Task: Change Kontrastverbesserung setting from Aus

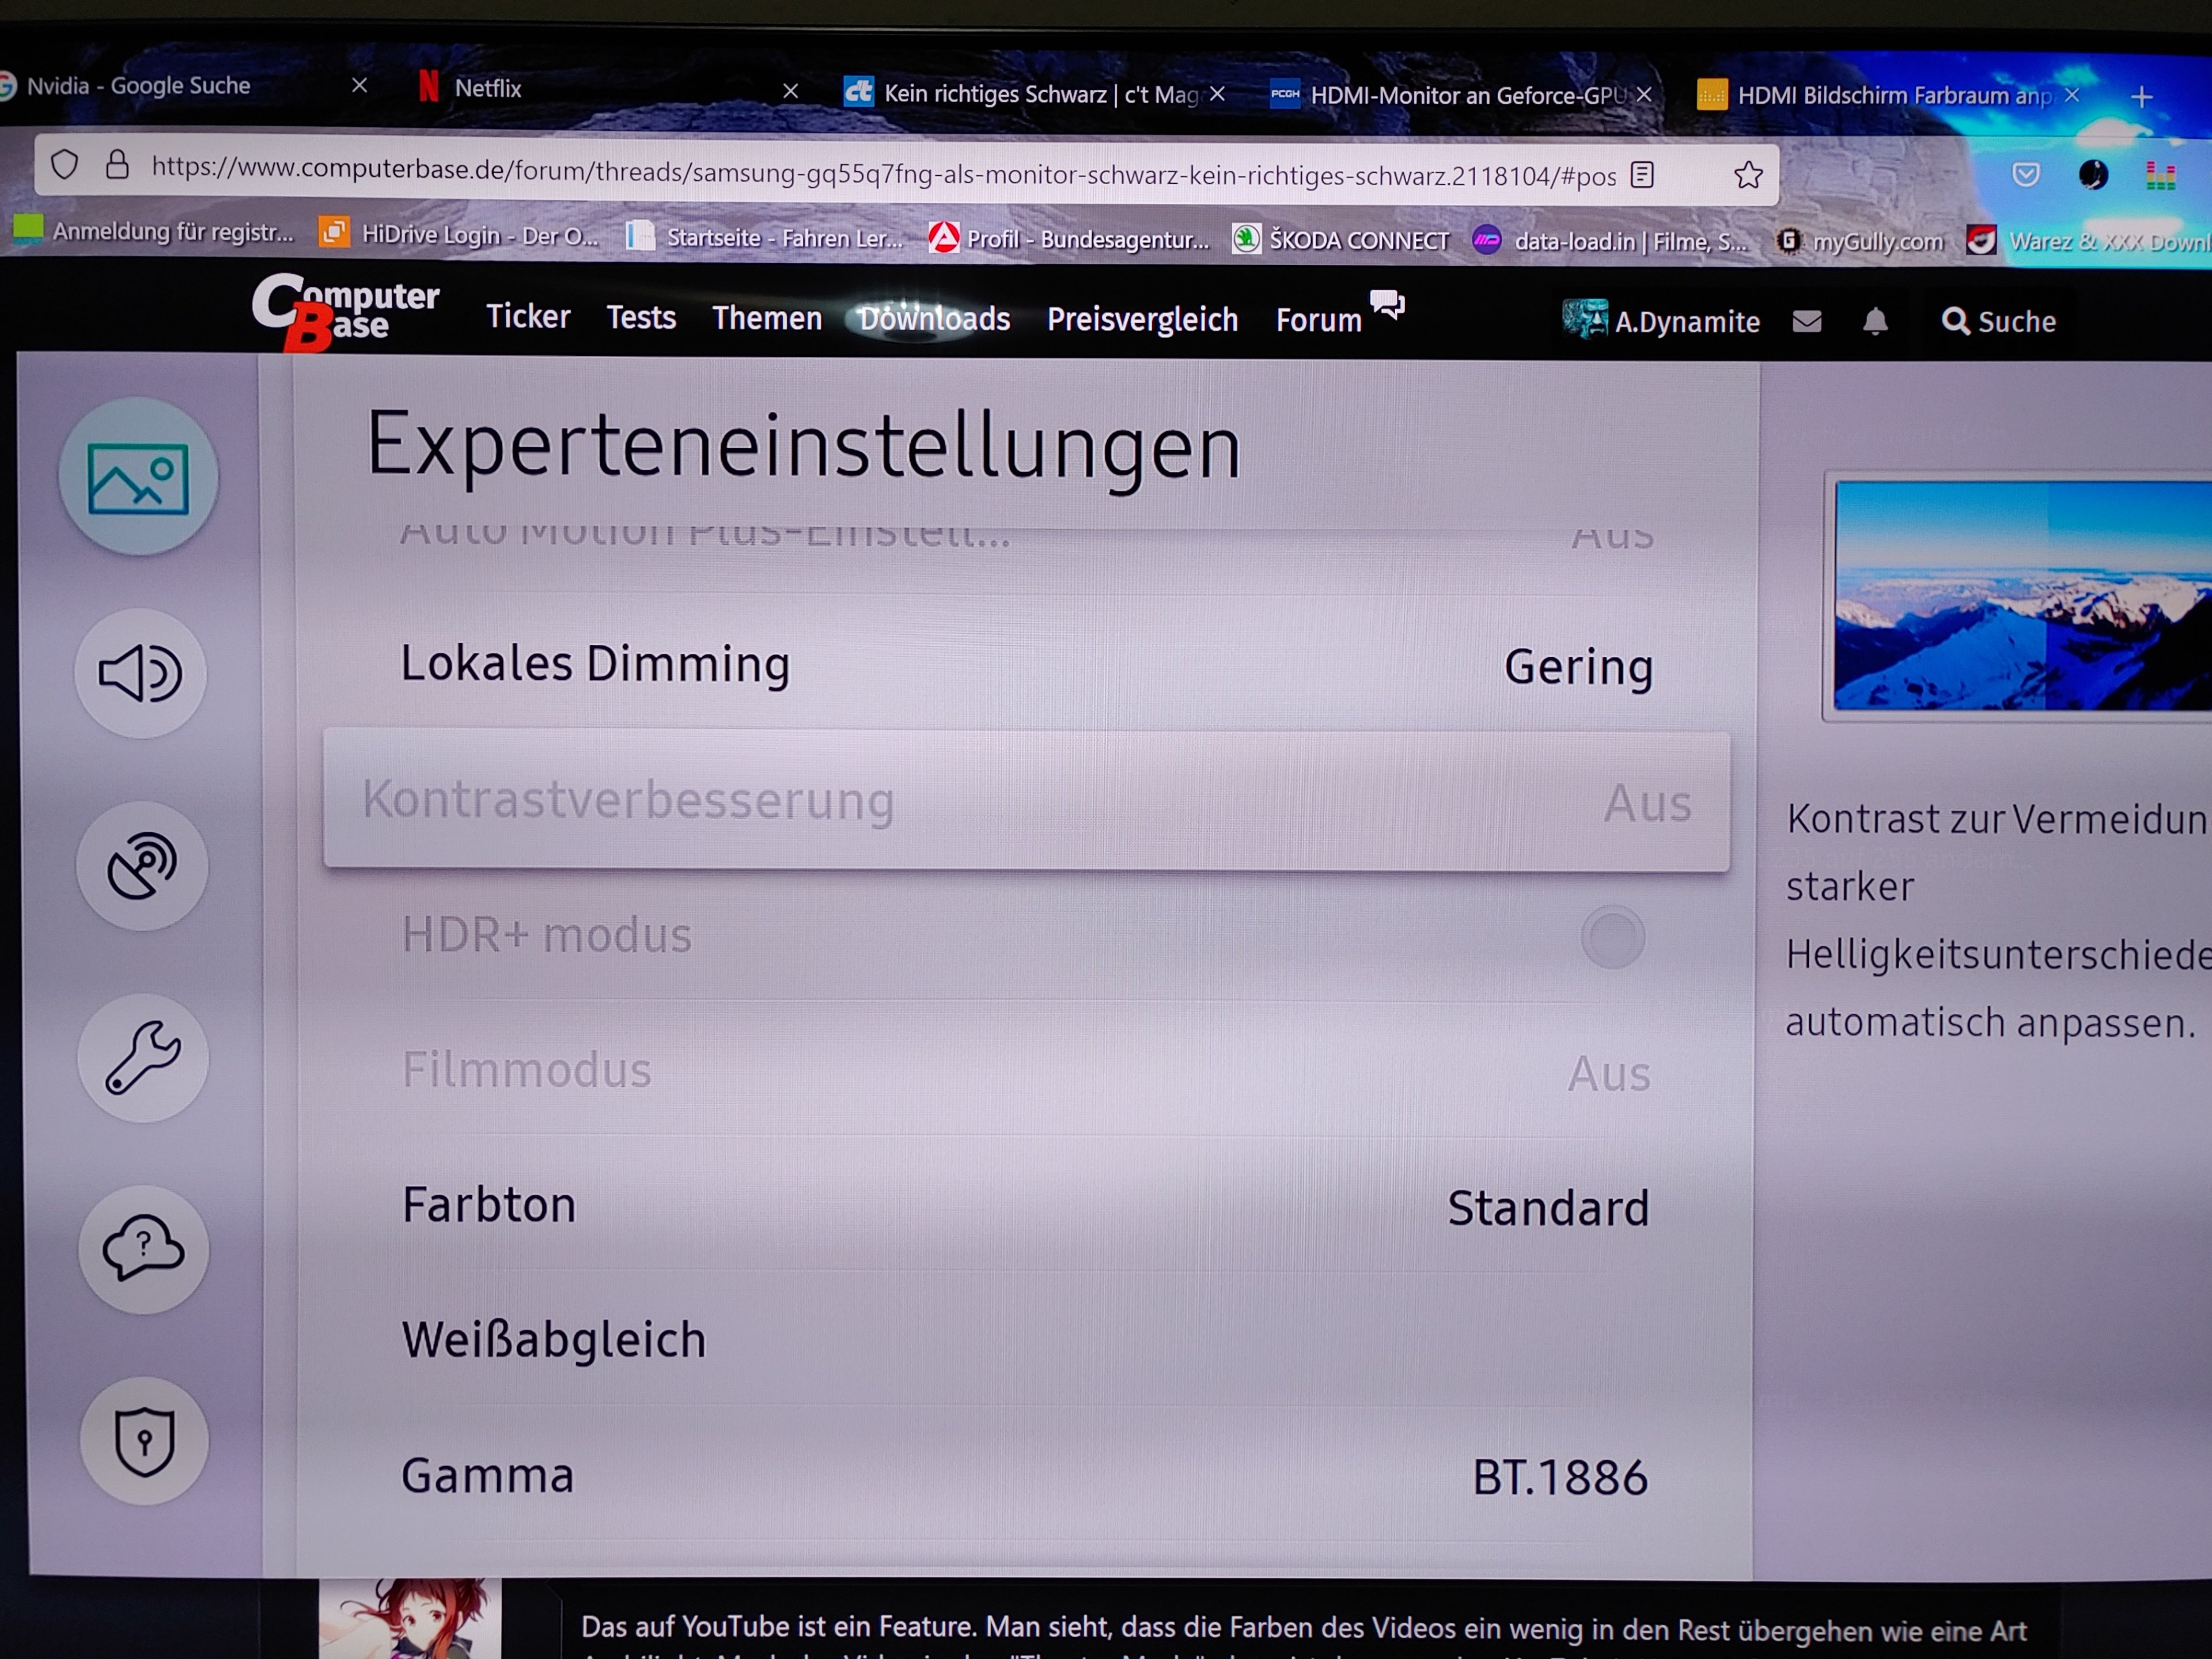Action: 1026,801
